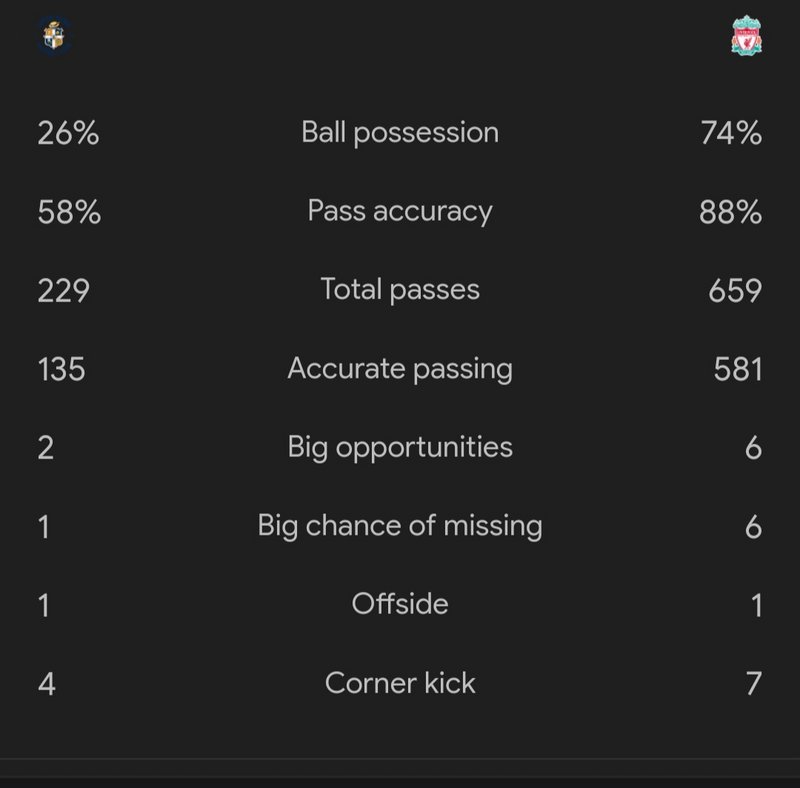
Task: Select the Total passes label
Action: [x=400, y=290]
